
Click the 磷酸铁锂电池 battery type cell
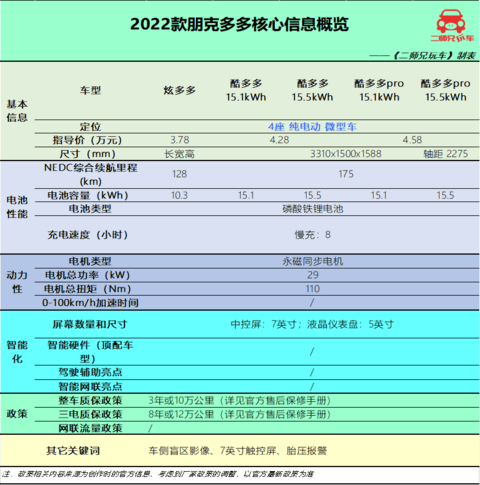313,209
